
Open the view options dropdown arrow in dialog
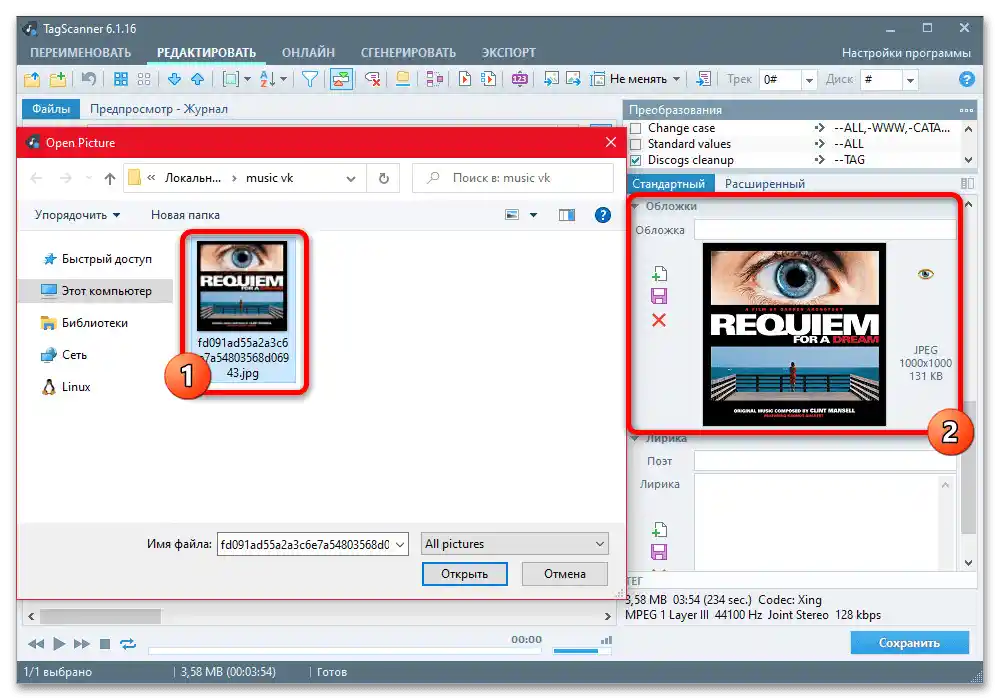point(533,215)
